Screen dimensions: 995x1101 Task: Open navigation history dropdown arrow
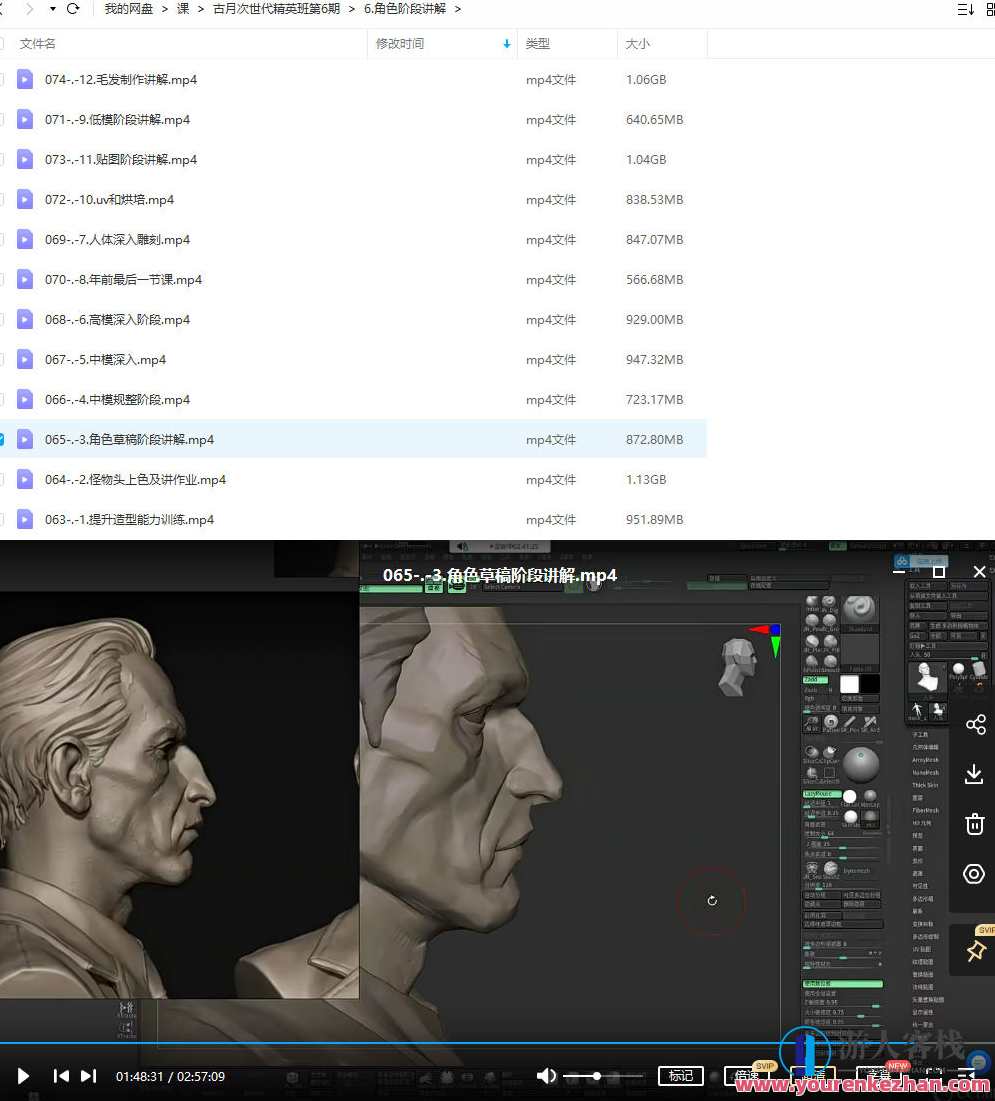pyautogui.click(x=52, y=9)
